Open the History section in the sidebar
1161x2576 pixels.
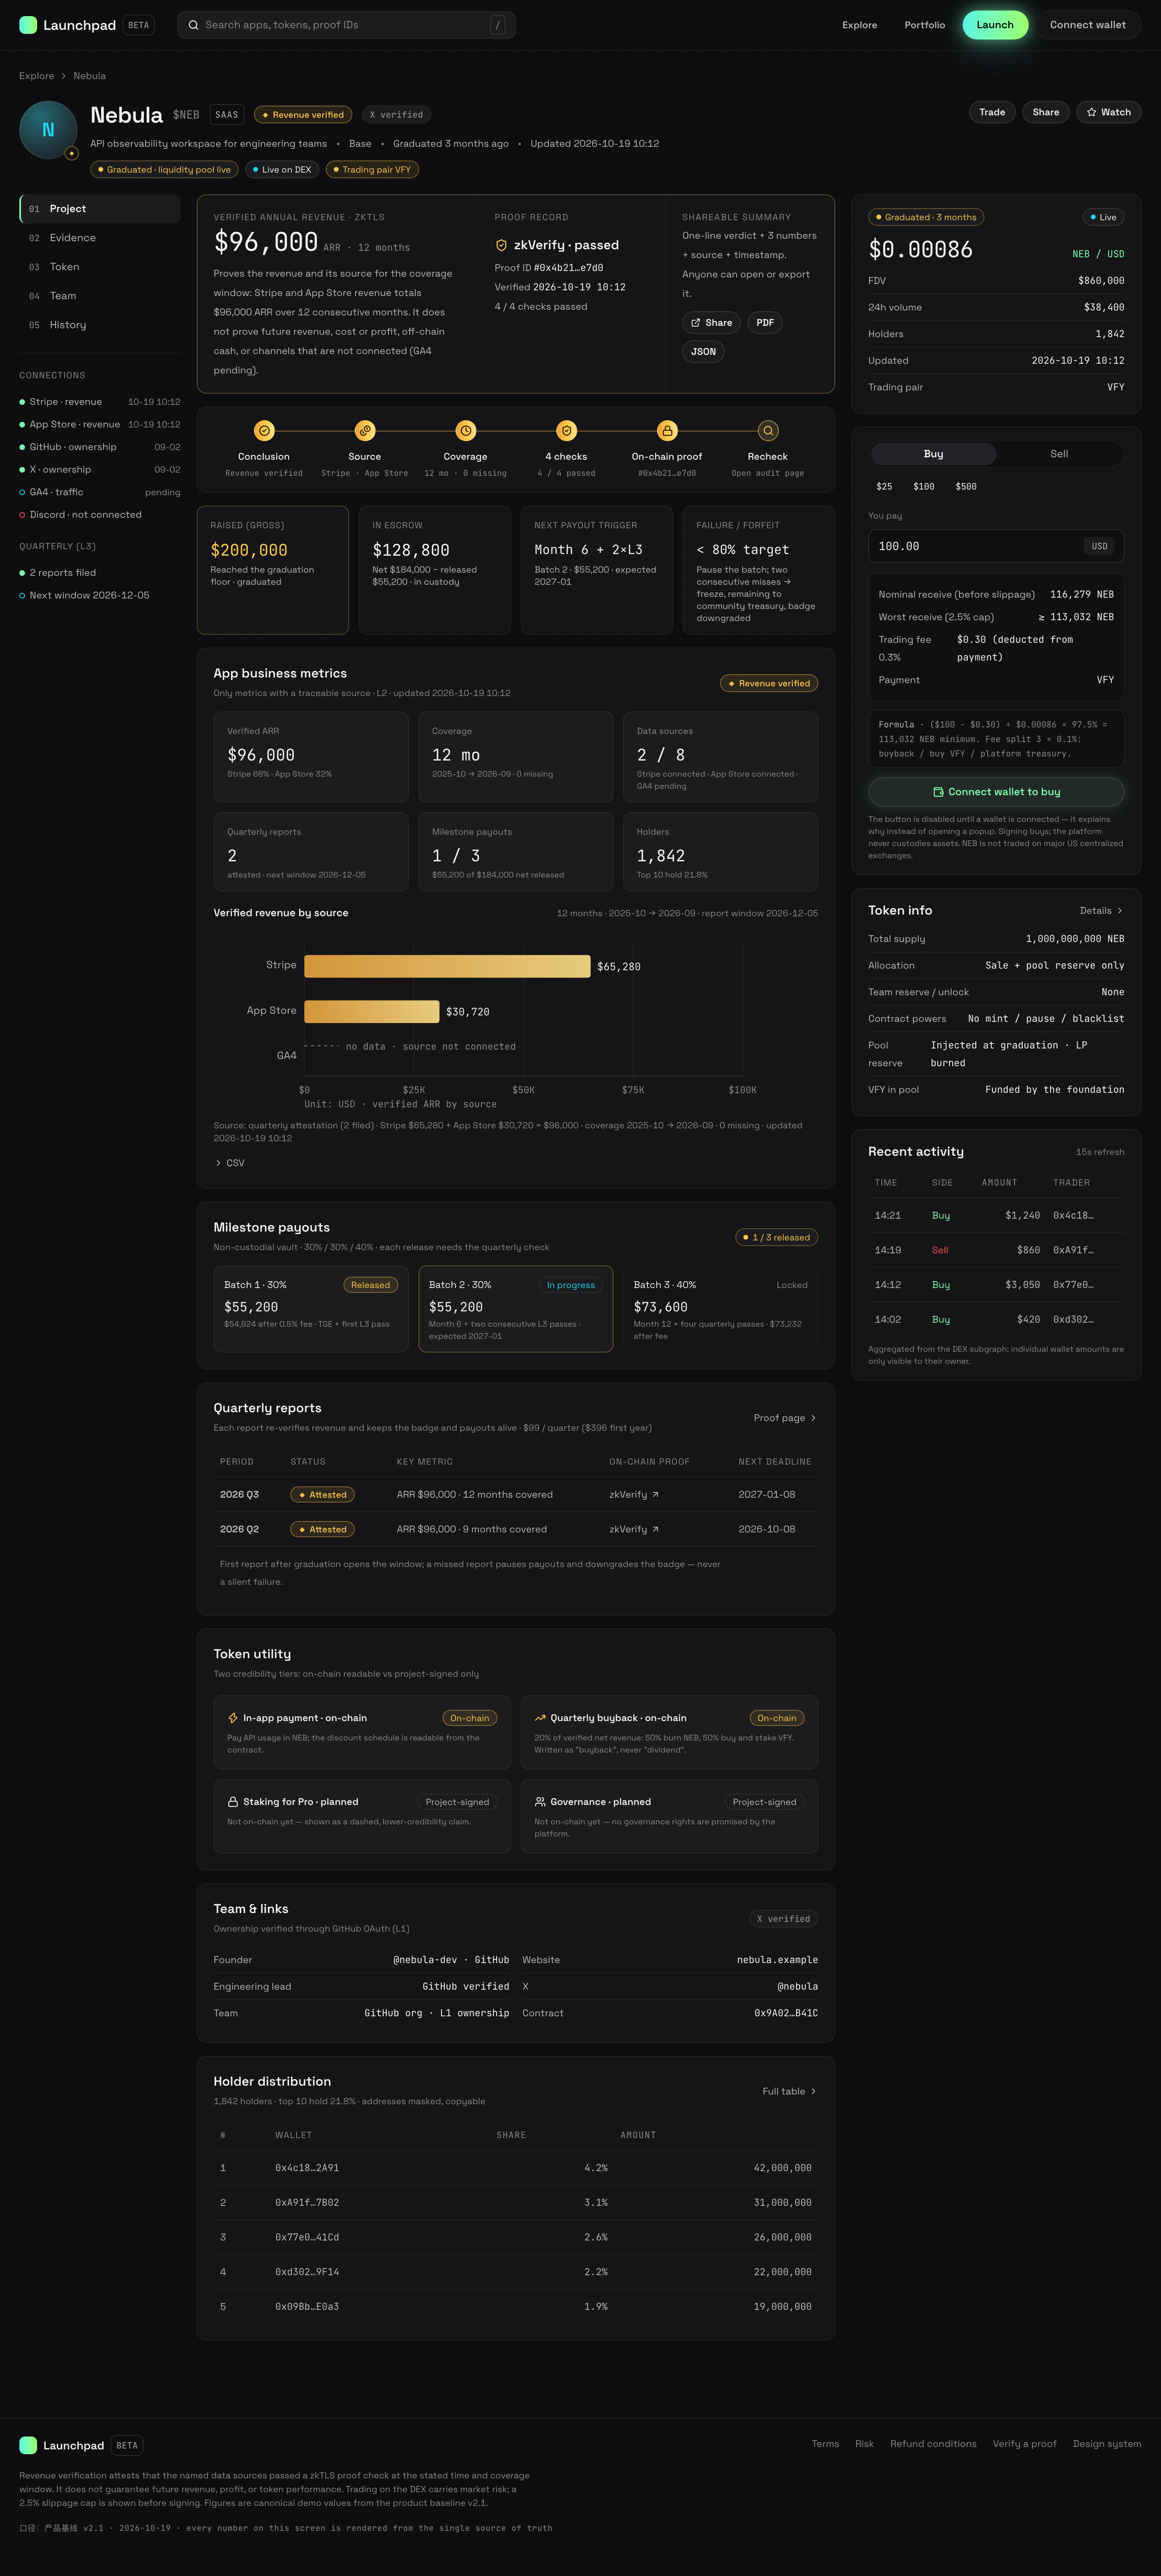point(100,325)
